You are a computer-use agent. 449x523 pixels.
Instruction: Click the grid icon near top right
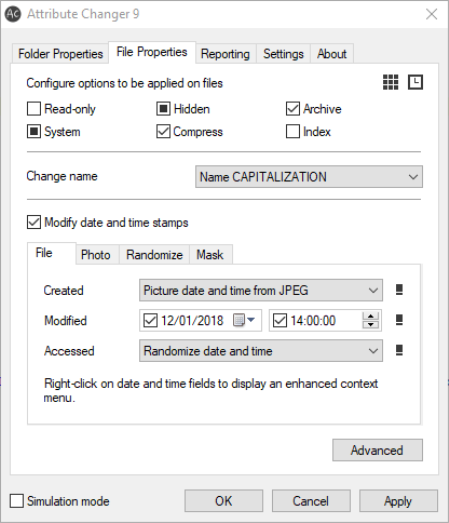(390, 82)
